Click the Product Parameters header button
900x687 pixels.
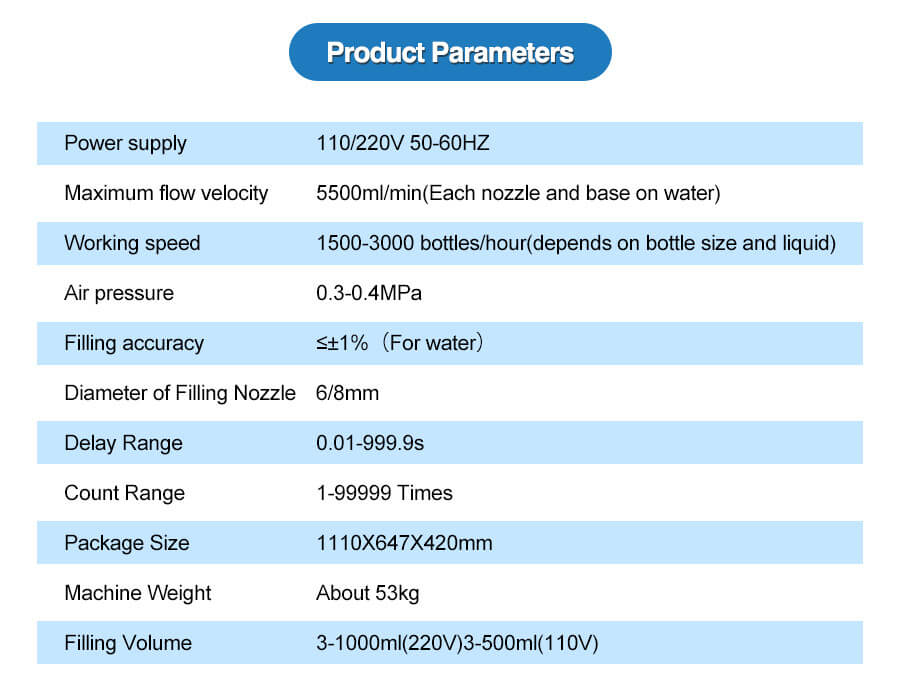(450, 52)
